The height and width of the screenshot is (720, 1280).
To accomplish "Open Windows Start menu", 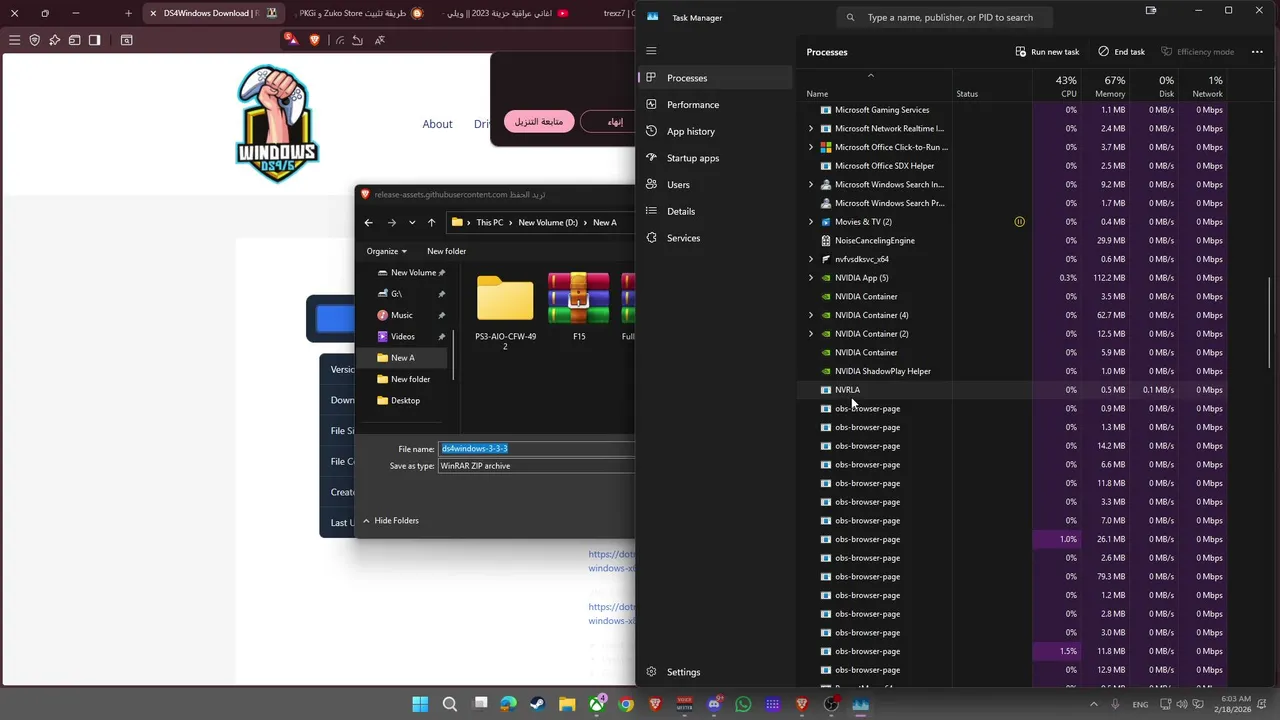I will tap(420, 704).
